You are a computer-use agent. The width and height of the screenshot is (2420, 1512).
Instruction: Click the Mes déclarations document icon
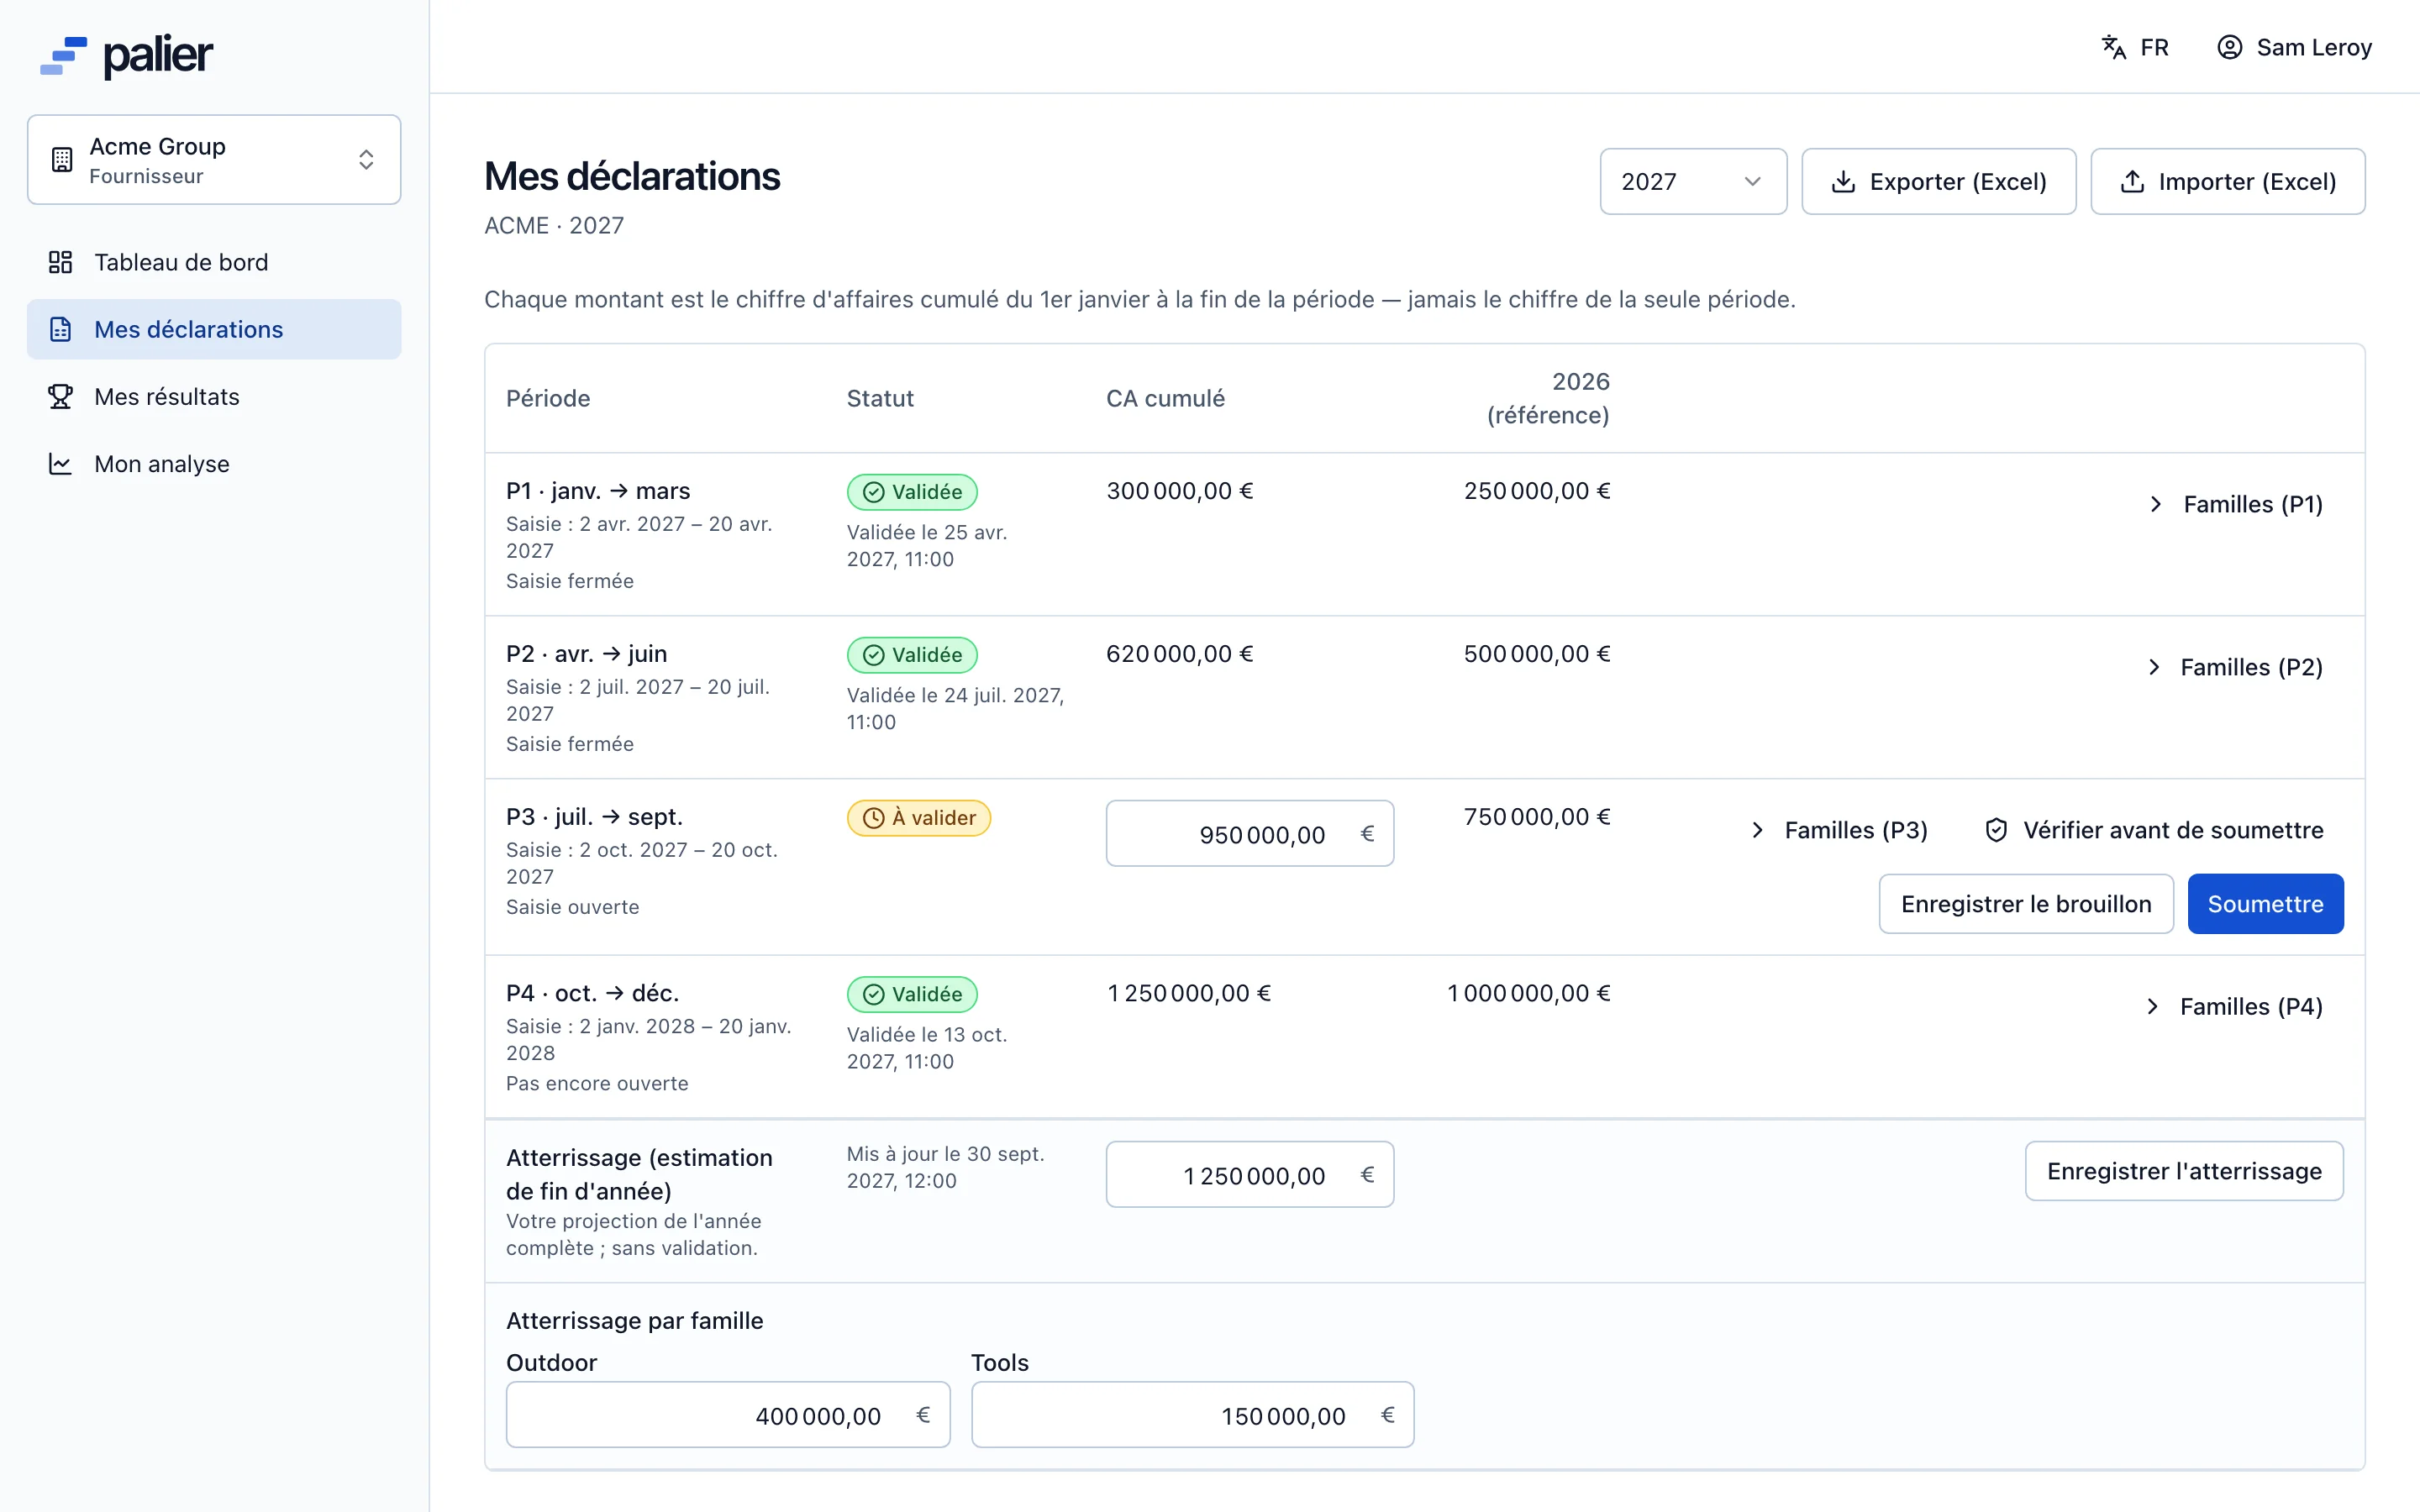(60, 329)
